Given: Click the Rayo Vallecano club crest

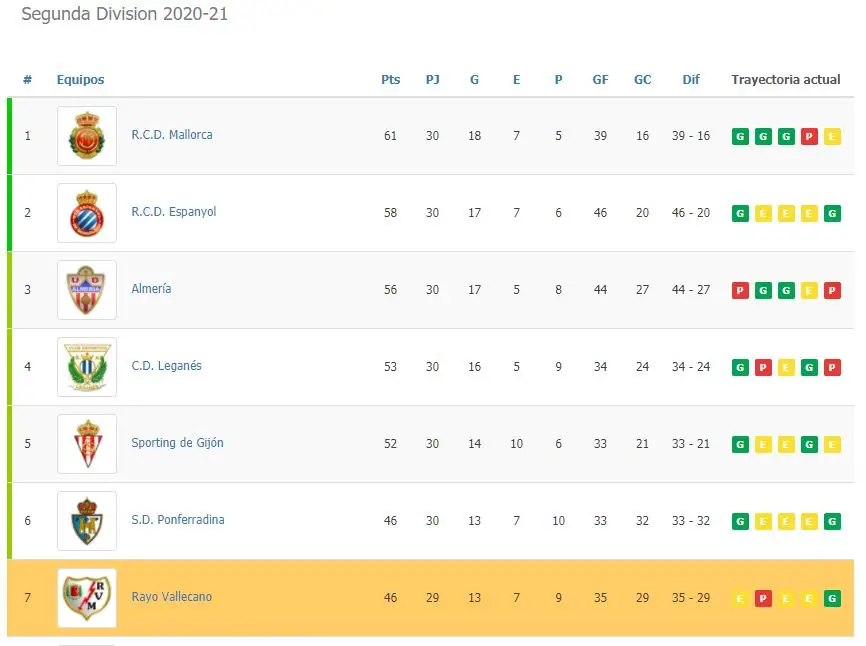Looking at the screenshot, I should 87,598.
